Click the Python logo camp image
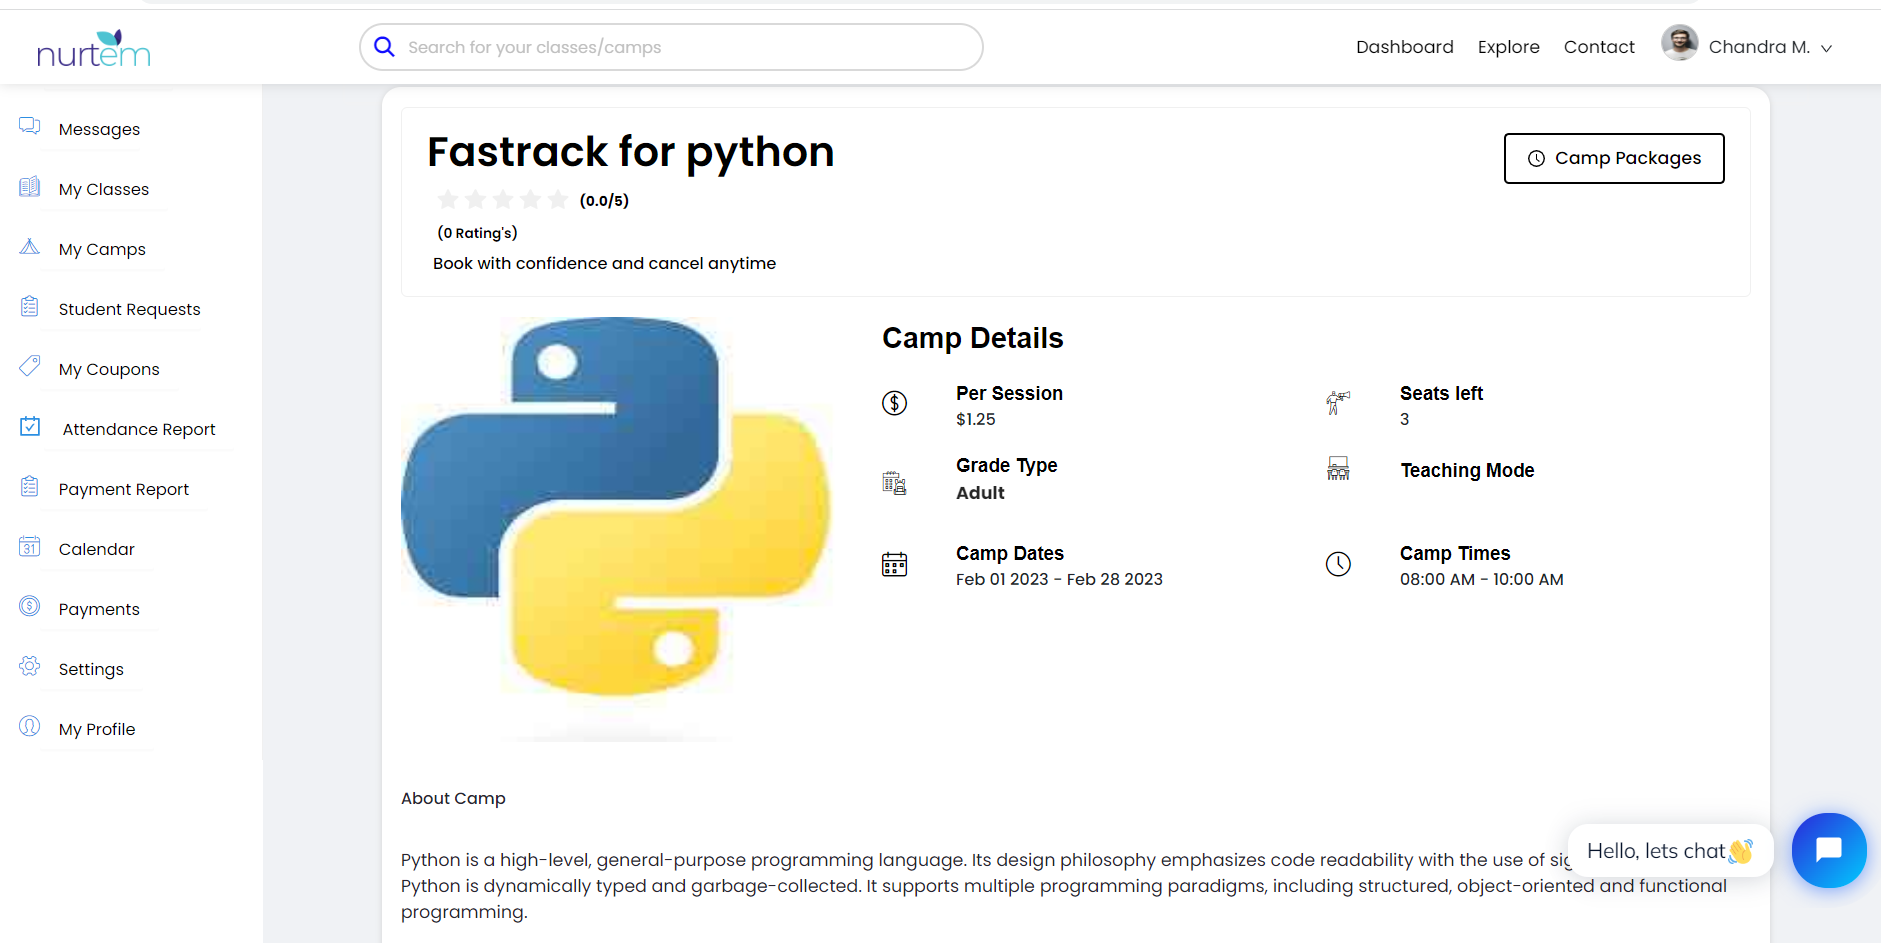This screenshot has height=943, width=1881. coord(615,508)
